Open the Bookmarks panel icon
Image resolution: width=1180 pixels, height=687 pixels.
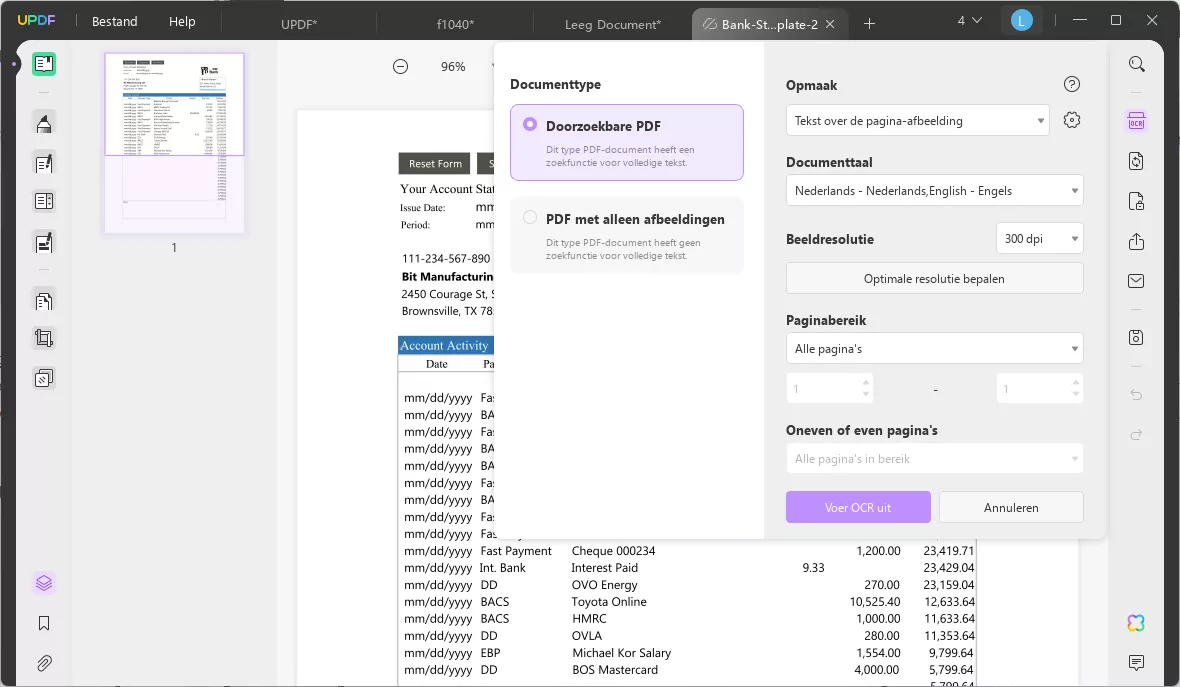pyautogui.click(x=44, y=623)
